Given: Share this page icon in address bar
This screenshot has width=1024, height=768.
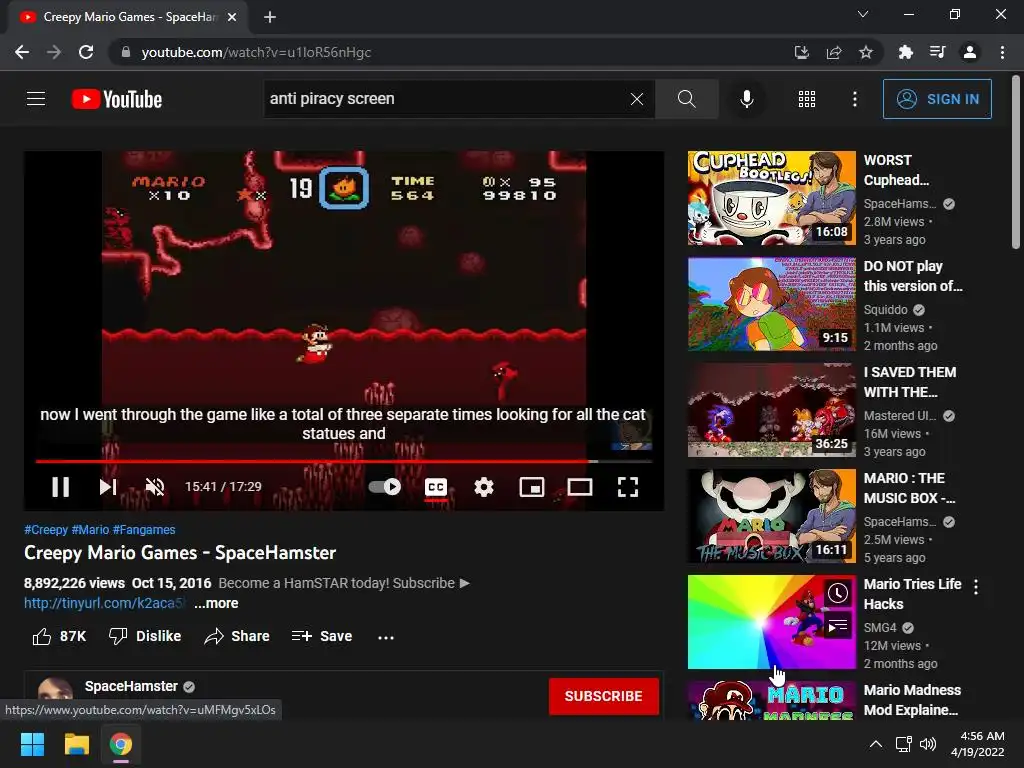Looking at the screenshot, I should [x=834, y=52].
